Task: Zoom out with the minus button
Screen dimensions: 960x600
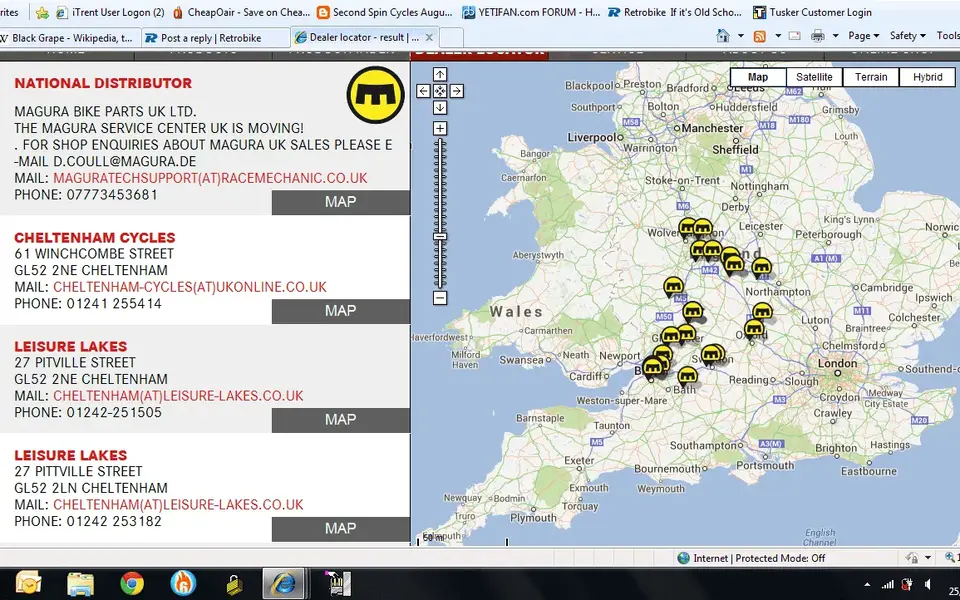Action: point(440,298)
